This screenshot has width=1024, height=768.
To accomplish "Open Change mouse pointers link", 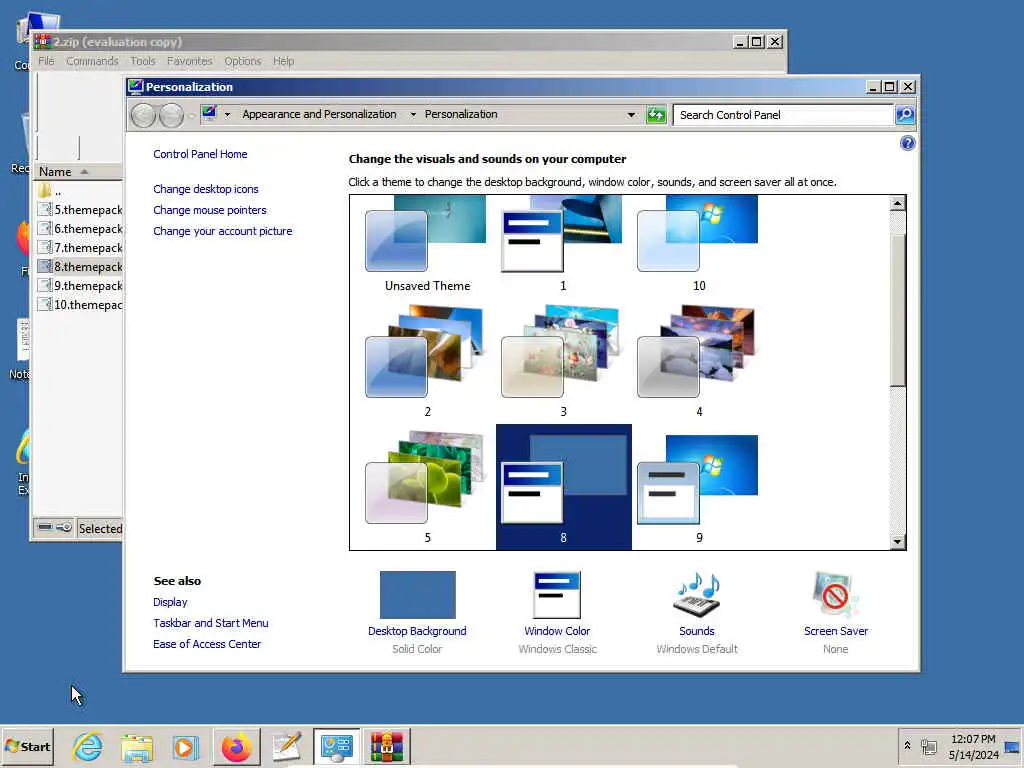I will tap(210, 210).
